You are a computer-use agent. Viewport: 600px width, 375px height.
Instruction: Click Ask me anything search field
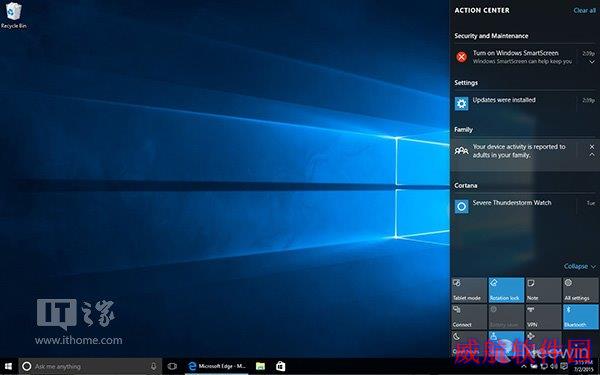click(90, 366)
